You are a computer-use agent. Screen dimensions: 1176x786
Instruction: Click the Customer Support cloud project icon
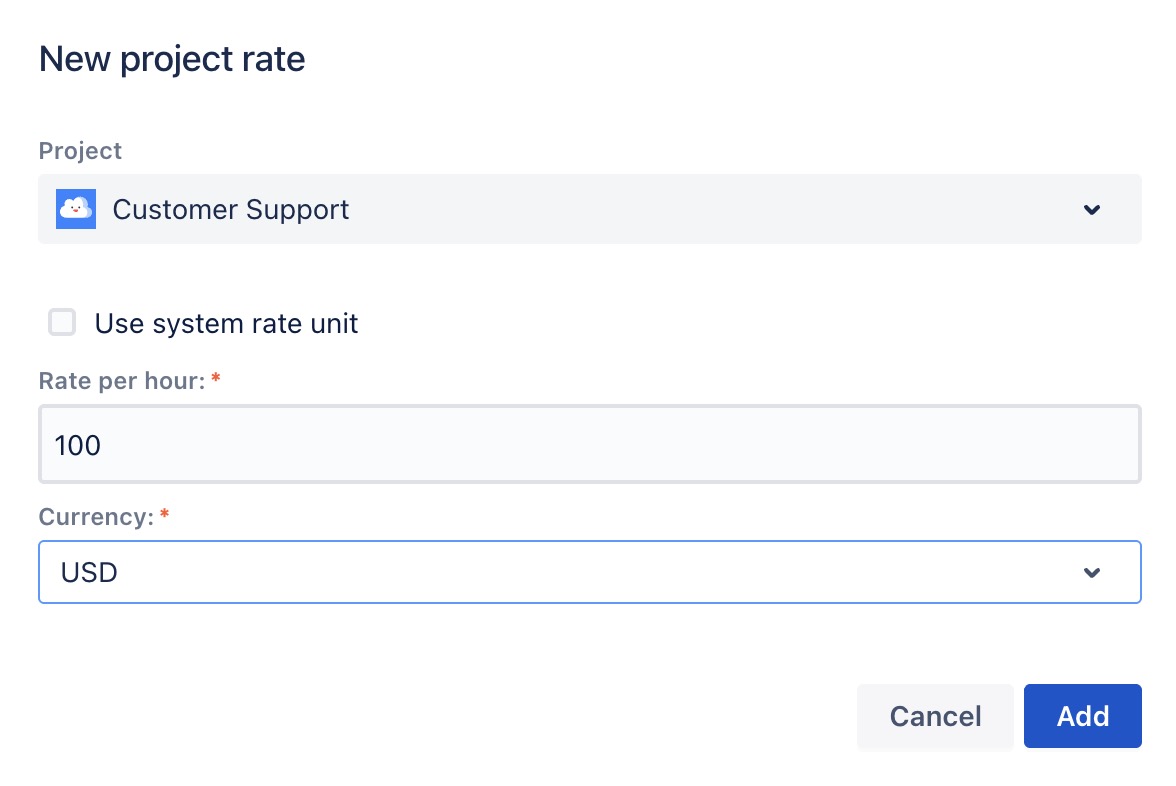coord(76,209)
